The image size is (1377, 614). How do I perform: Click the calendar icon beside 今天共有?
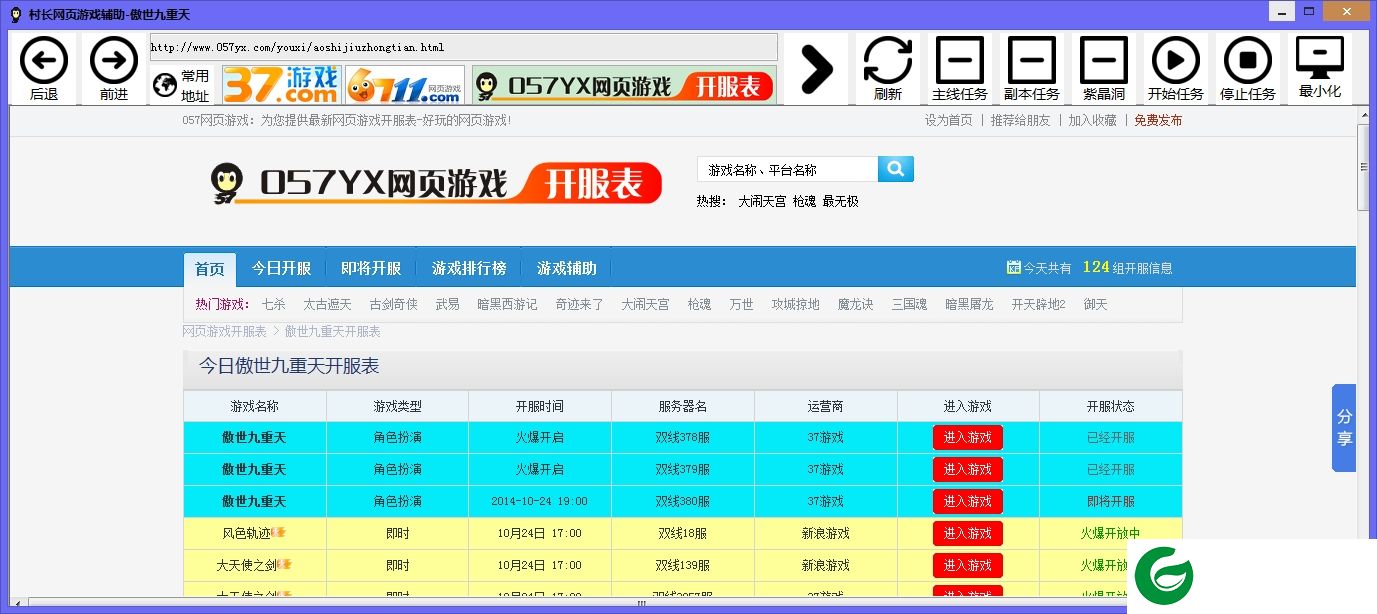pyautogui.click(x=1013, y=268)
